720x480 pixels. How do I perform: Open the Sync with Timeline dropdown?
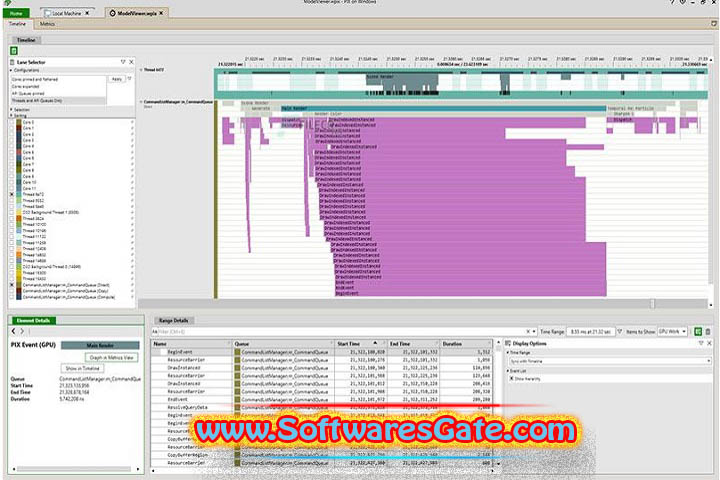[610, 361]
